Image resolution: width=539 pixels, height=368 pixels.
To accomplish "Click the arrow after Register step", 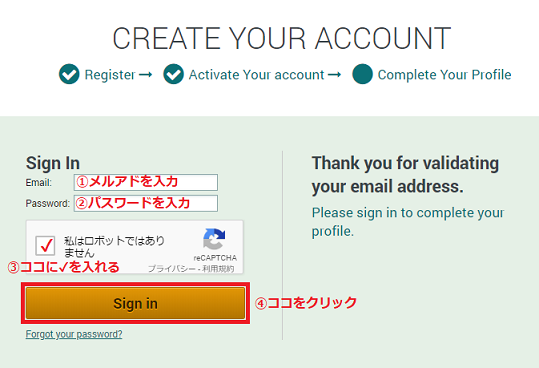I will click(145, 74).
